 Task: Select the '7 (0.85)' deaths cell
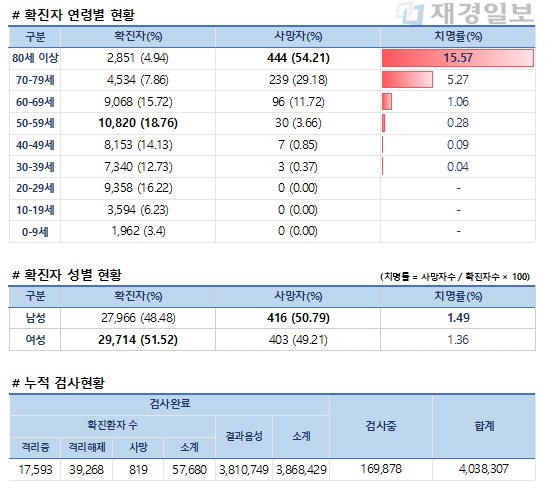(x=298, y=145)
